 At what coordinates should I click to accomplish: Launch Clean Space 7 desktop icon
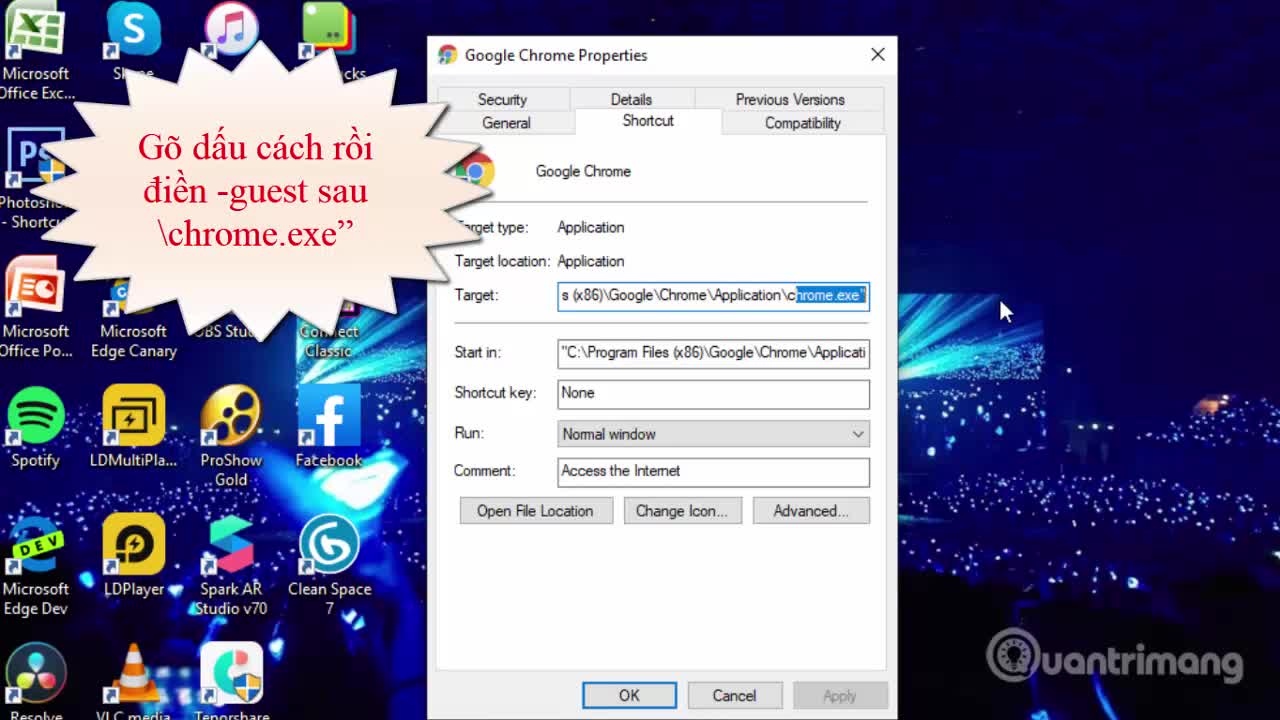click(x=329, y=566)
